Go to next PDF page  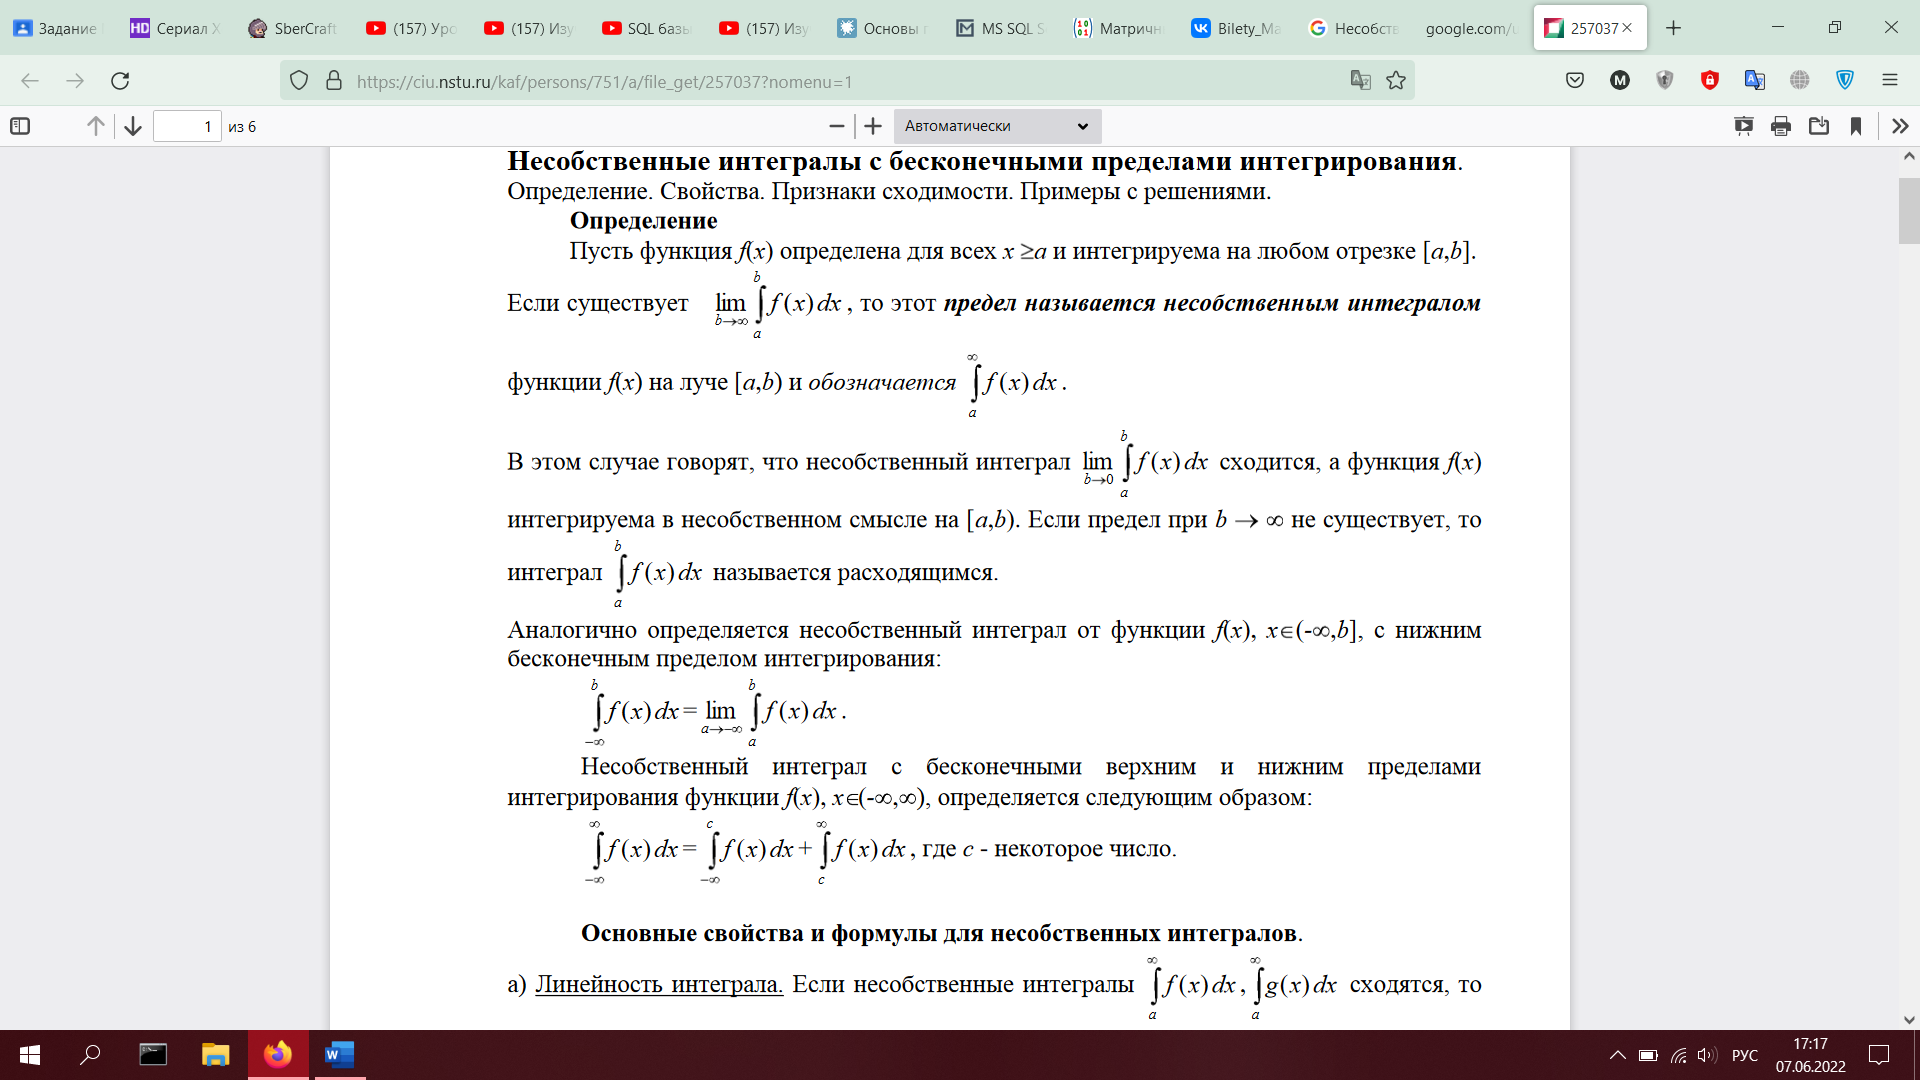click(133, 126)
